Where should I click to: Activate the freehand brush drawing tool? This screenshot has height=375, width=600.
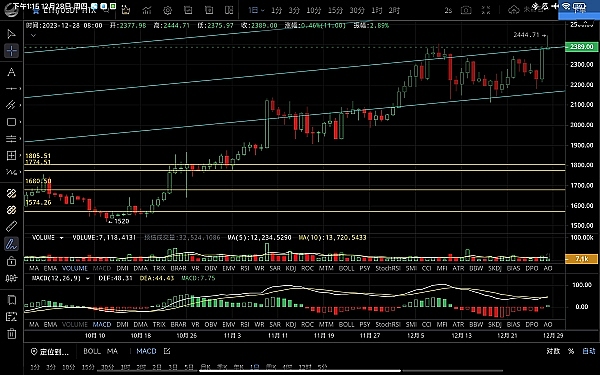pyautogui.click(x=11, y=244)
